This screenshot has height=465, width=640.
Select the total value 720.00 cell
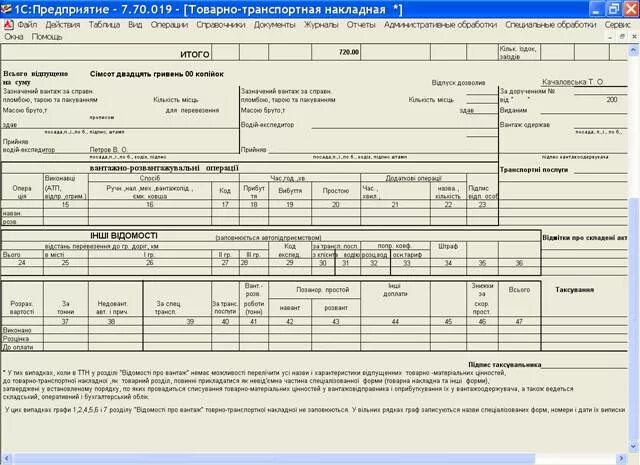pos(336,53)
